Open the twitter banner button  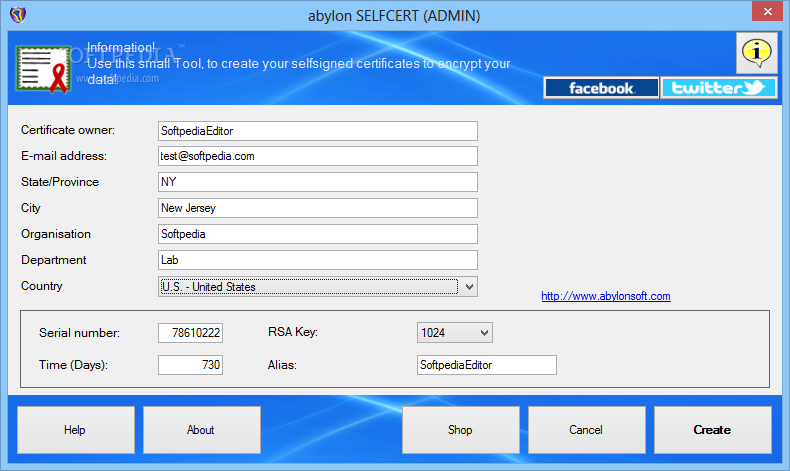click(718, 88)
